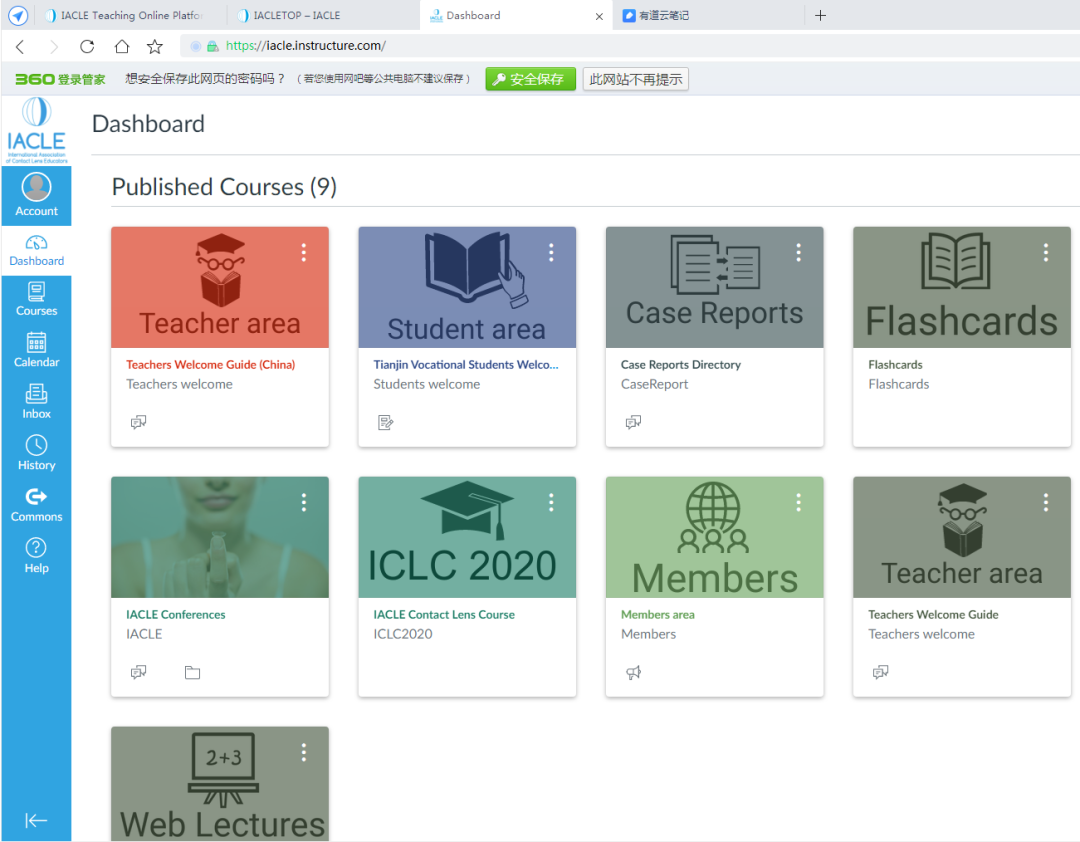This screenshot has width=1080, height=842.
Task: Click the Announcements megaphone icon on Members area
Action: pos(633,673)
